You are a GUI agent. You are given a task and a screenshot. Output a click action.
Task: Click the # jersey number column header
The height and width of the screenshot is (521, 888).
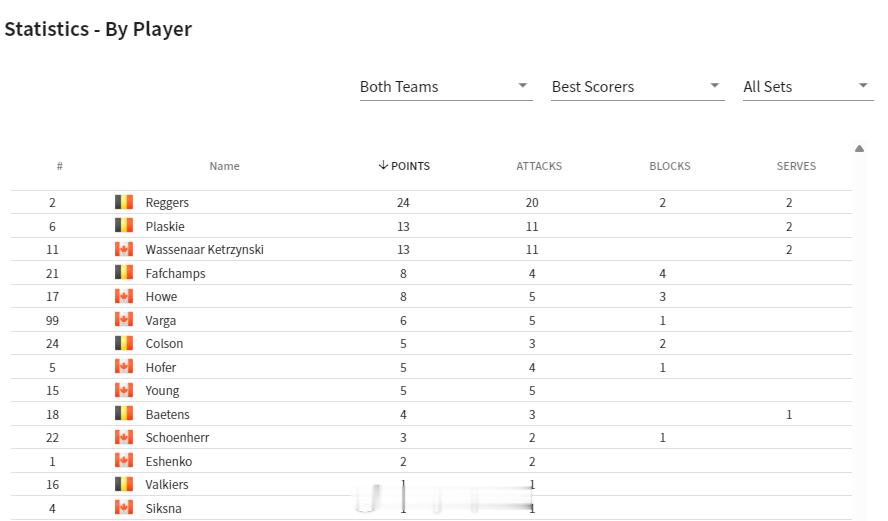(59, 166)
